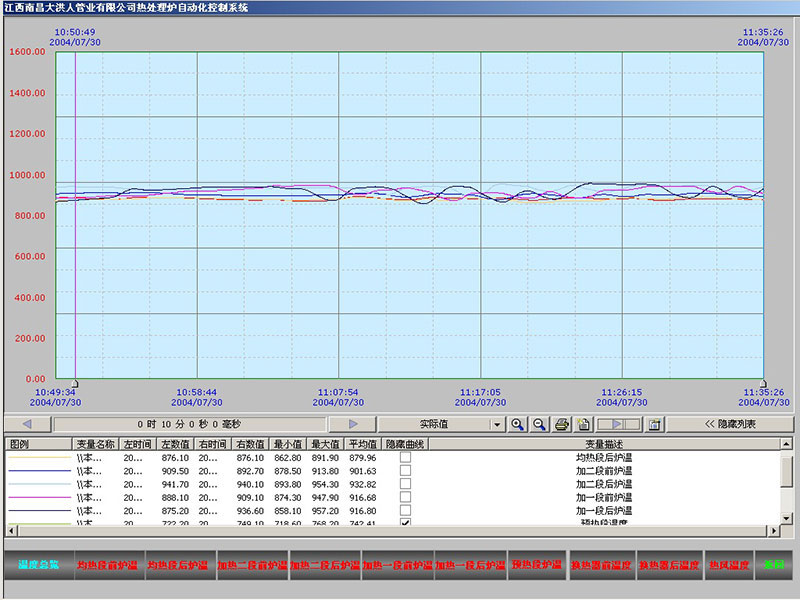Click the 热风温度 button
The width and height of the screenshot is (800, 600).
[729, 565]
